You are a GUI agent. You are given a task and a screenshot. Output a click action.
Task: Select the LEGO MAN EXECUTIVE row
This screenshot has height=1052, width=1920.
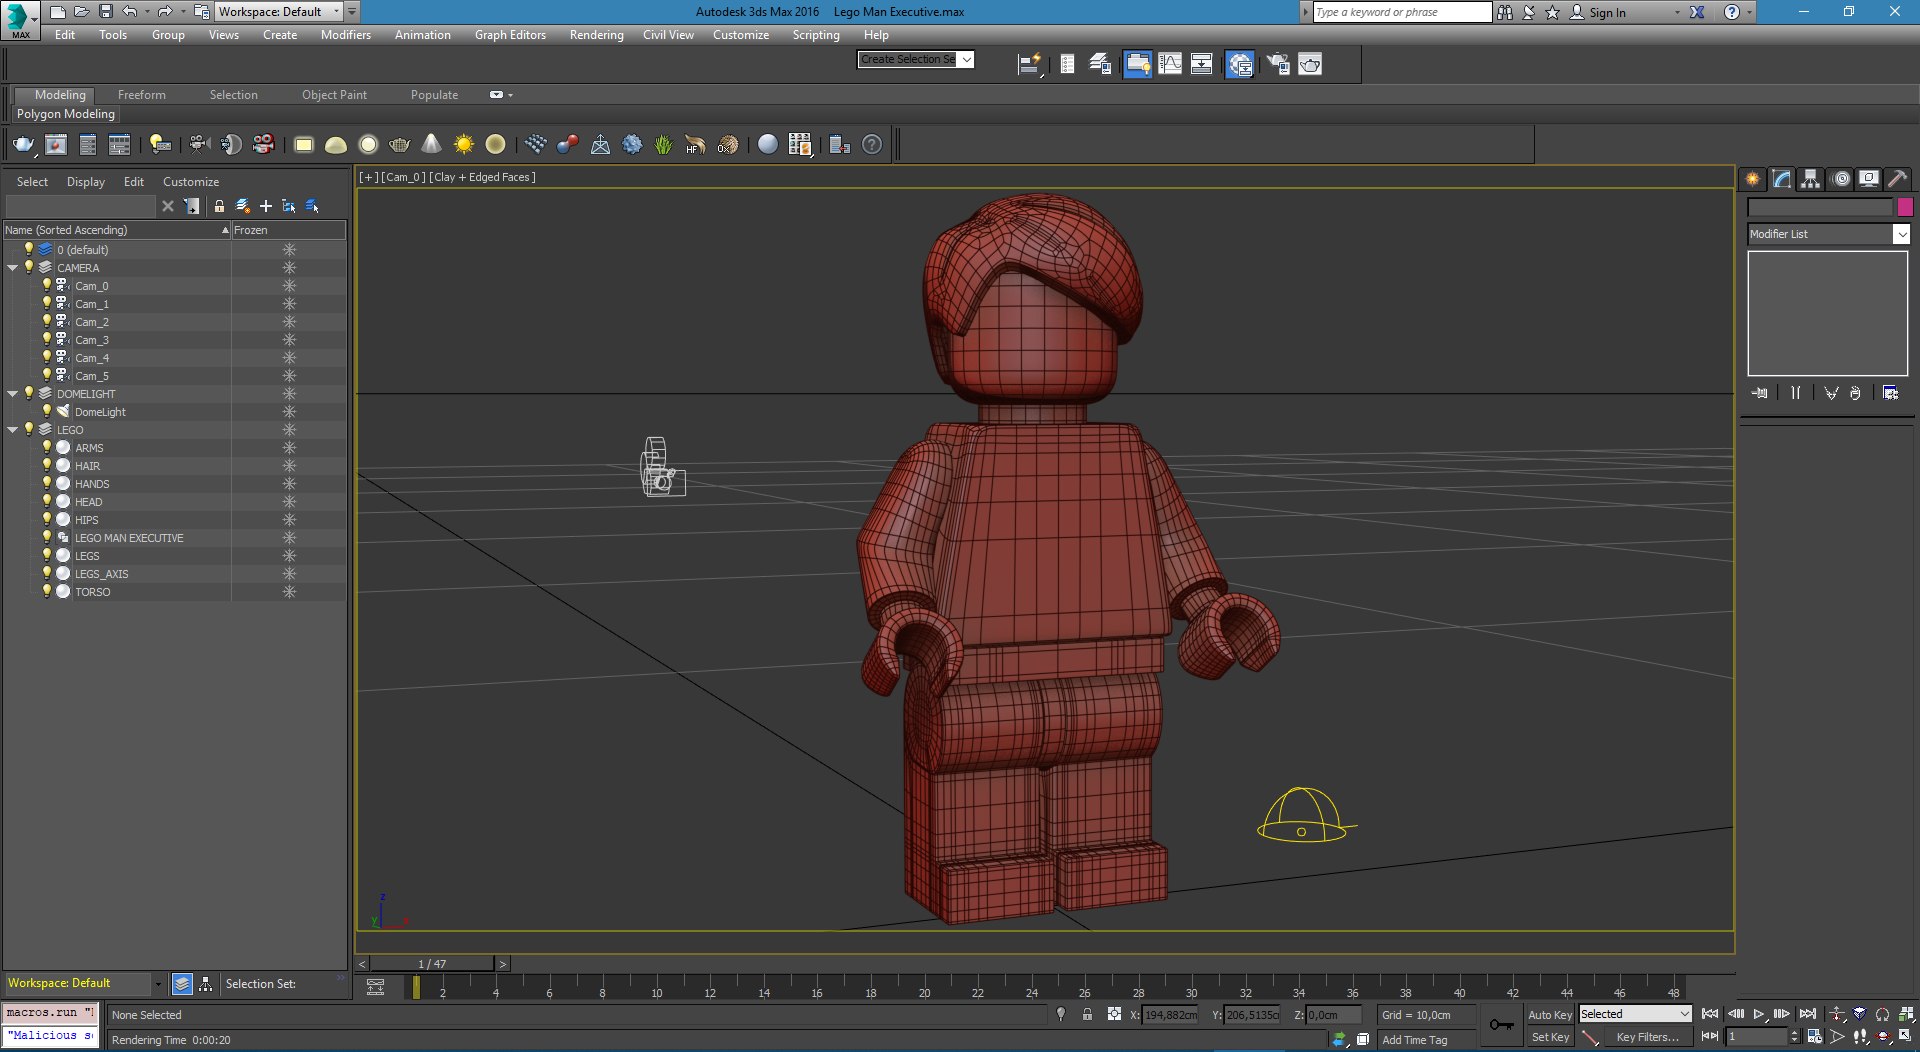coord(129,538)
